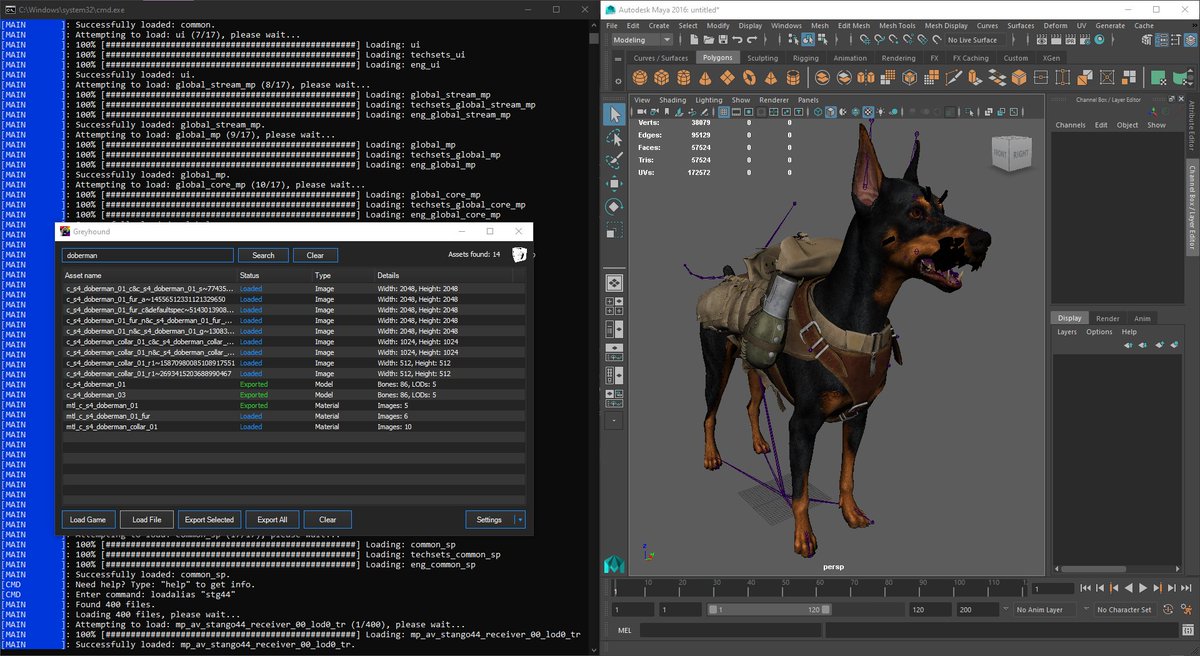
Task: Create a polygon cylinder from the shelf
Action: coord(683,77)
